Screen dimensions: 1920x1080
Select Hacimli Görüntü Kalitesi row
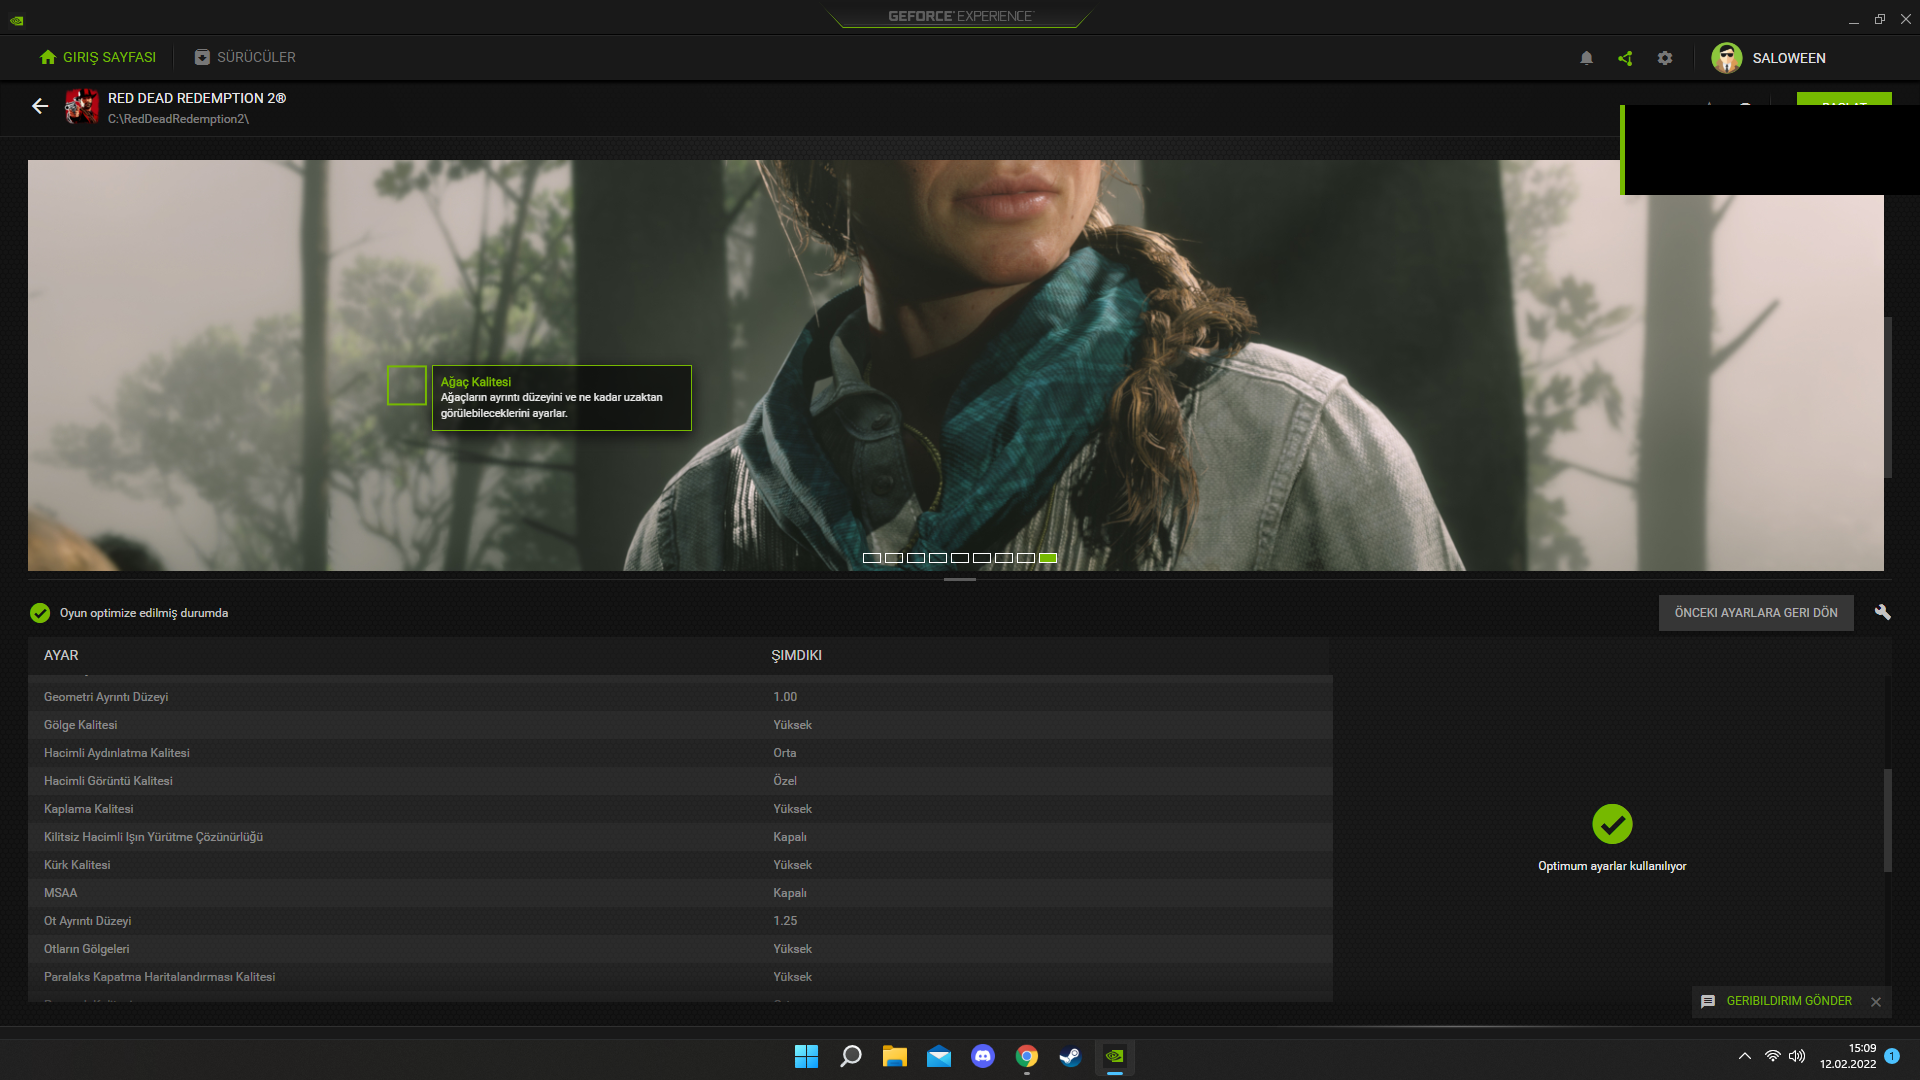click(680, 781)
